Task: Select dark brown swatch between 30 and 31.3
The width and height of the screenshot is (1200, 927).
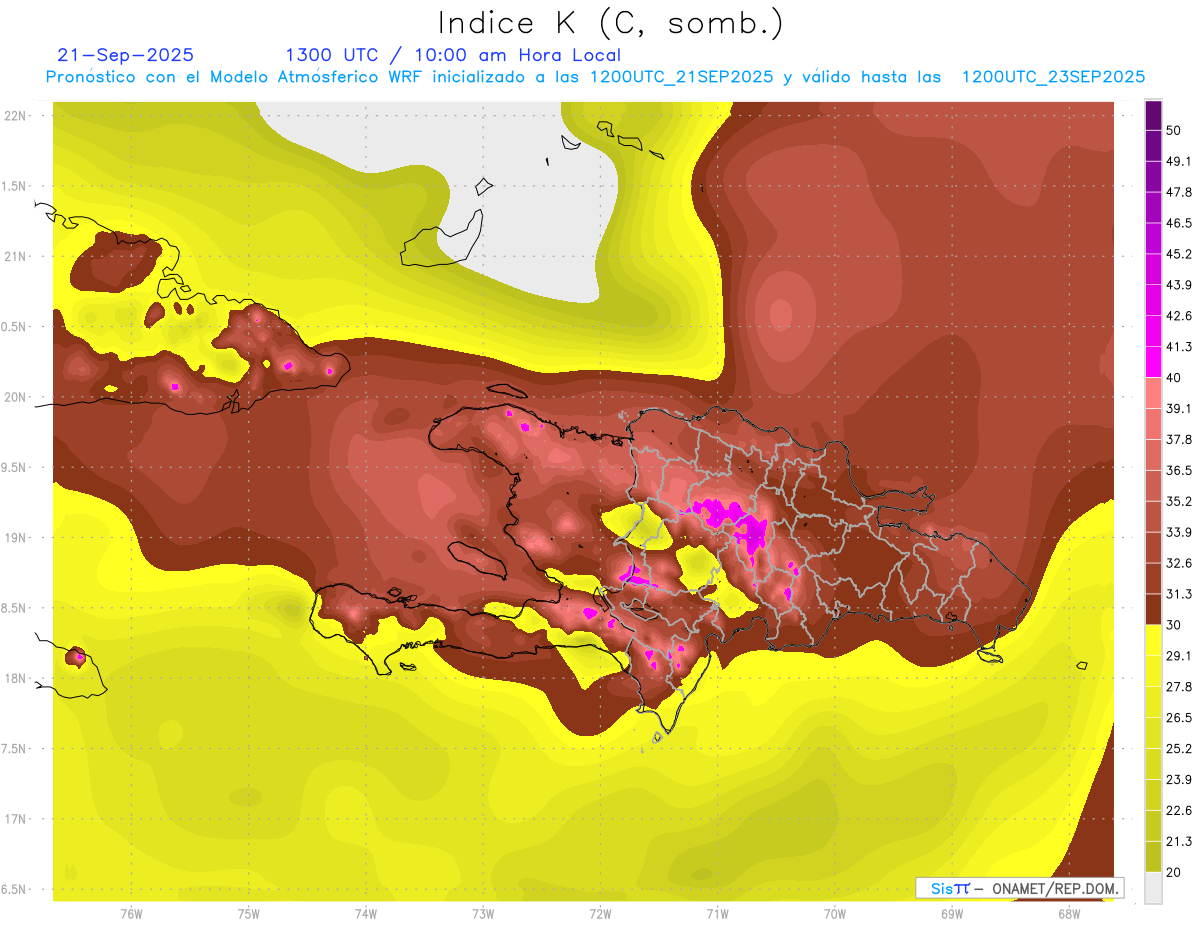Action: 1153,609
